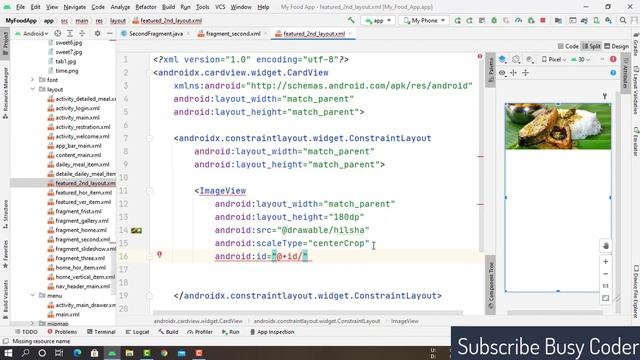The width and height of the screenshot is (640, 360).
Task: Select activity_login.xml in project tree
Action: coord(77,108)
